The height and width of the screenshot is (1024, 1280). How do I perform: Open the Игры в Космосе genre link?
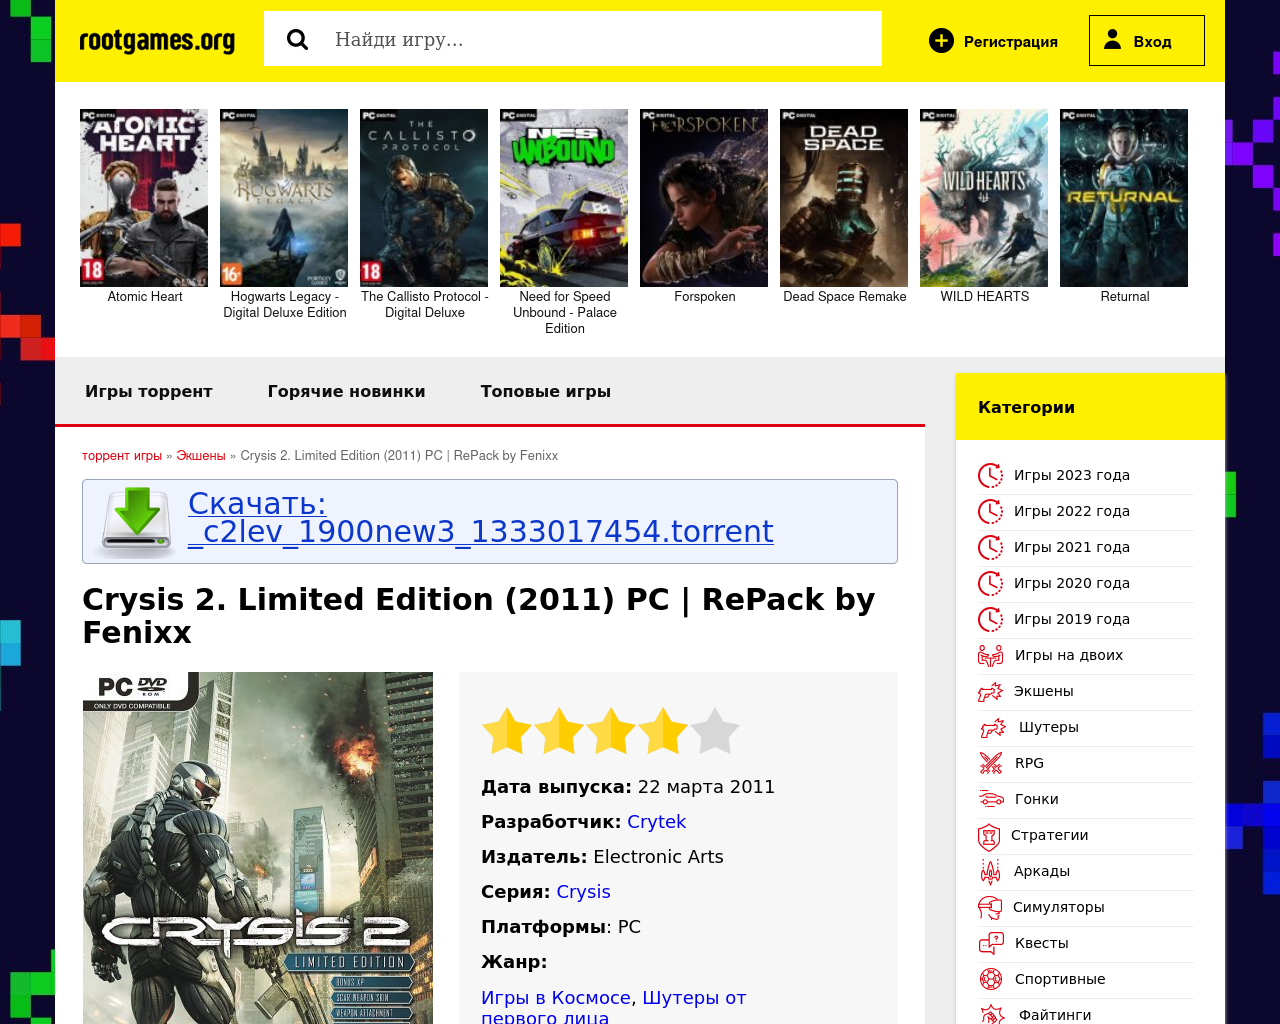click(556, 997)
